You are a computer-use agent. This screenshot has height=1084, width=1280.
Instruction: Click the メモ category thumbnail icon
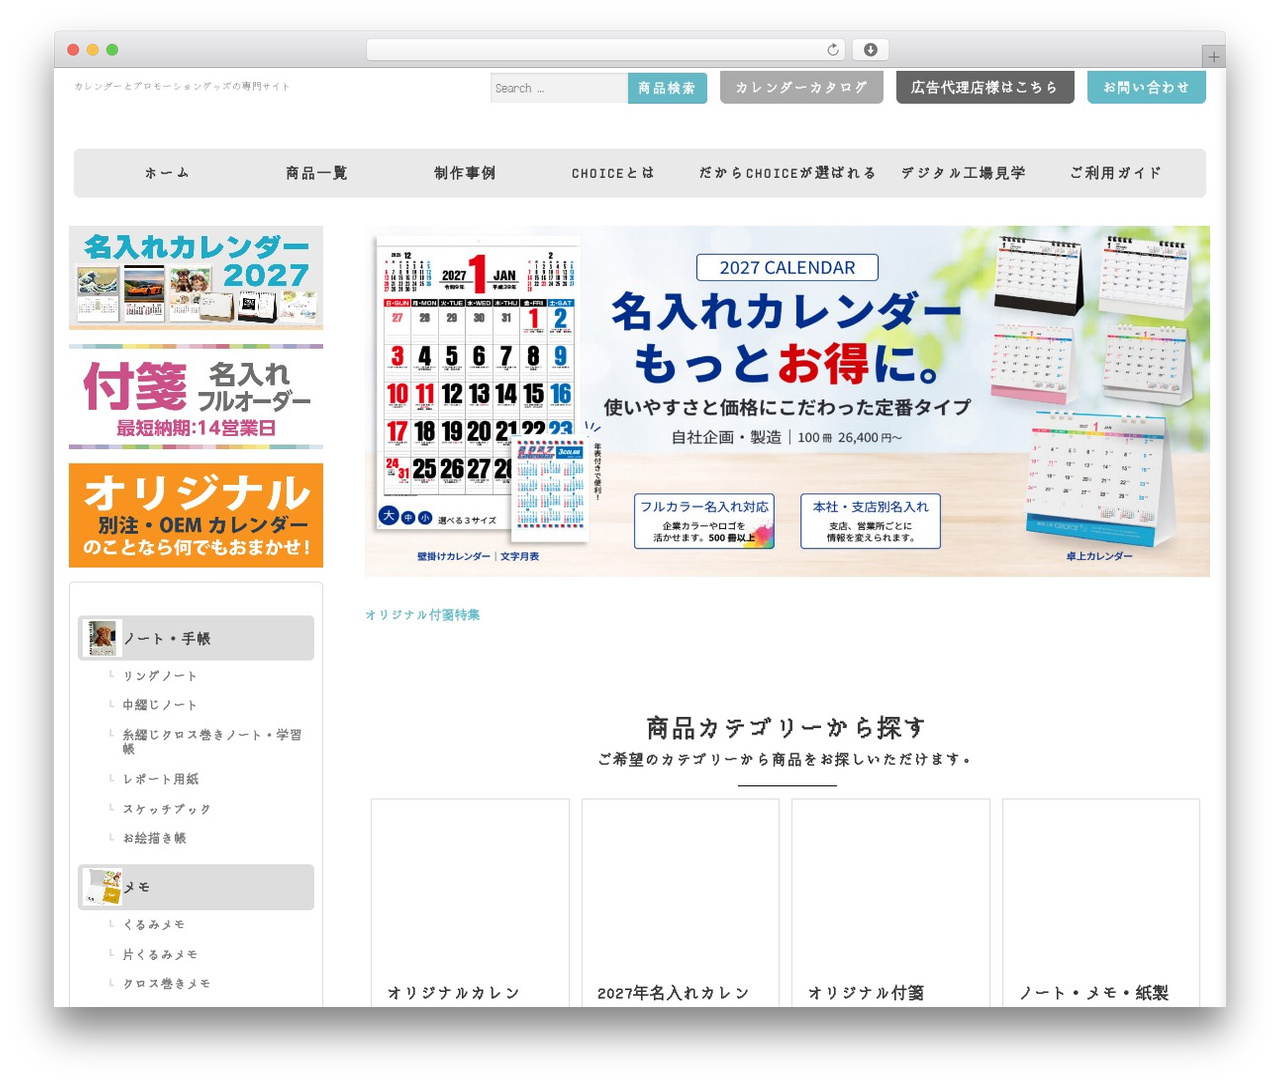tap(103, 887)
